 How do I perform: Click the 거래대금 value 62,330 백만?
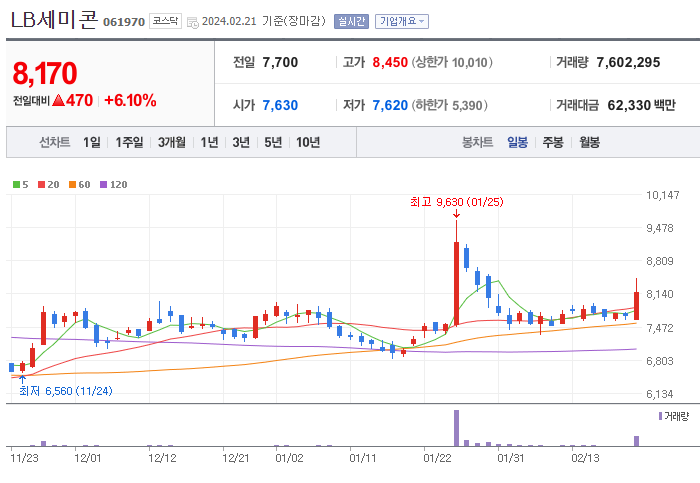pyautogui.click(x=642, y=105)
